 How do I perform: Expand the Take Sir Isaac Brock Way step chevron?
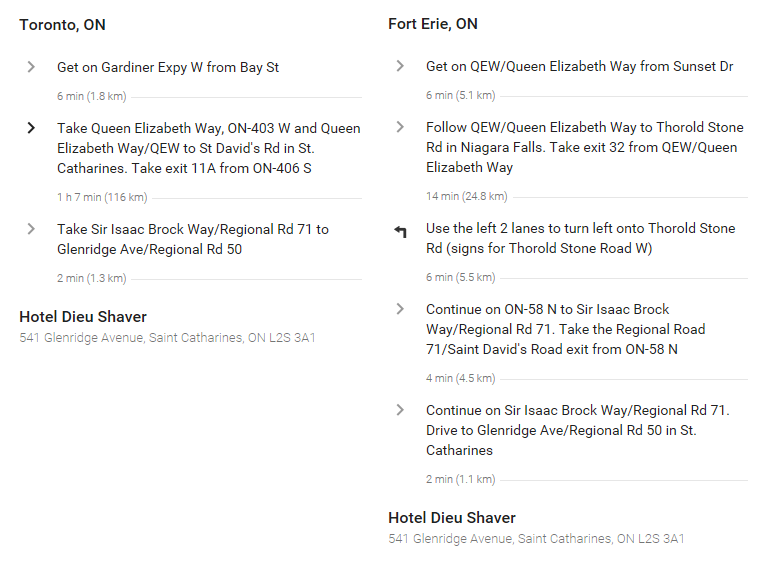tap(31, 229)
